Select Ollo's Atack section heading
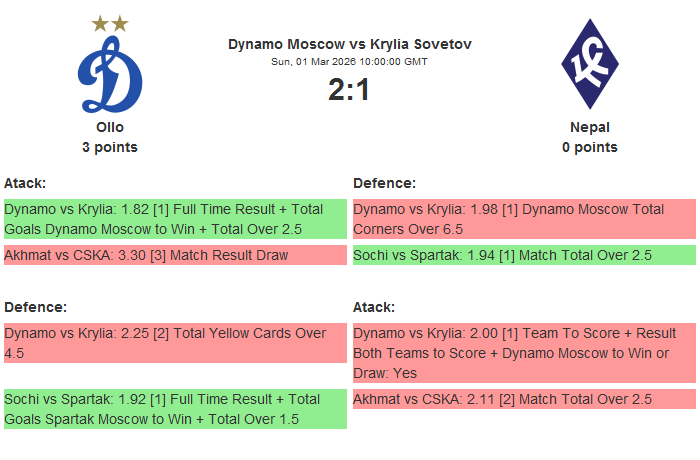 [x=25, y=183]
